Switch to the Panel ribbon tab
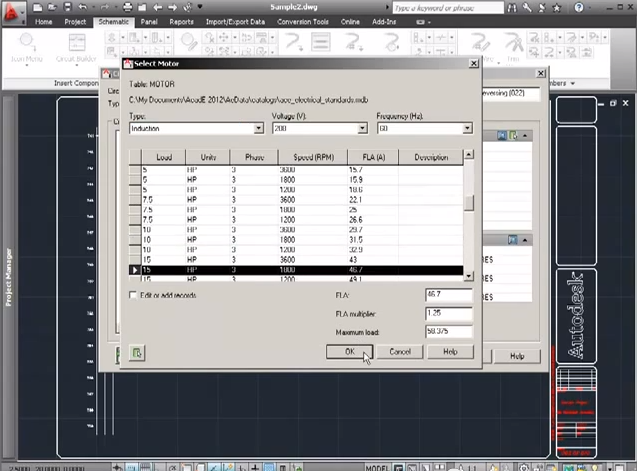Image resolution: width=637 pixels, height=471 pixels. tap(149, 22)
